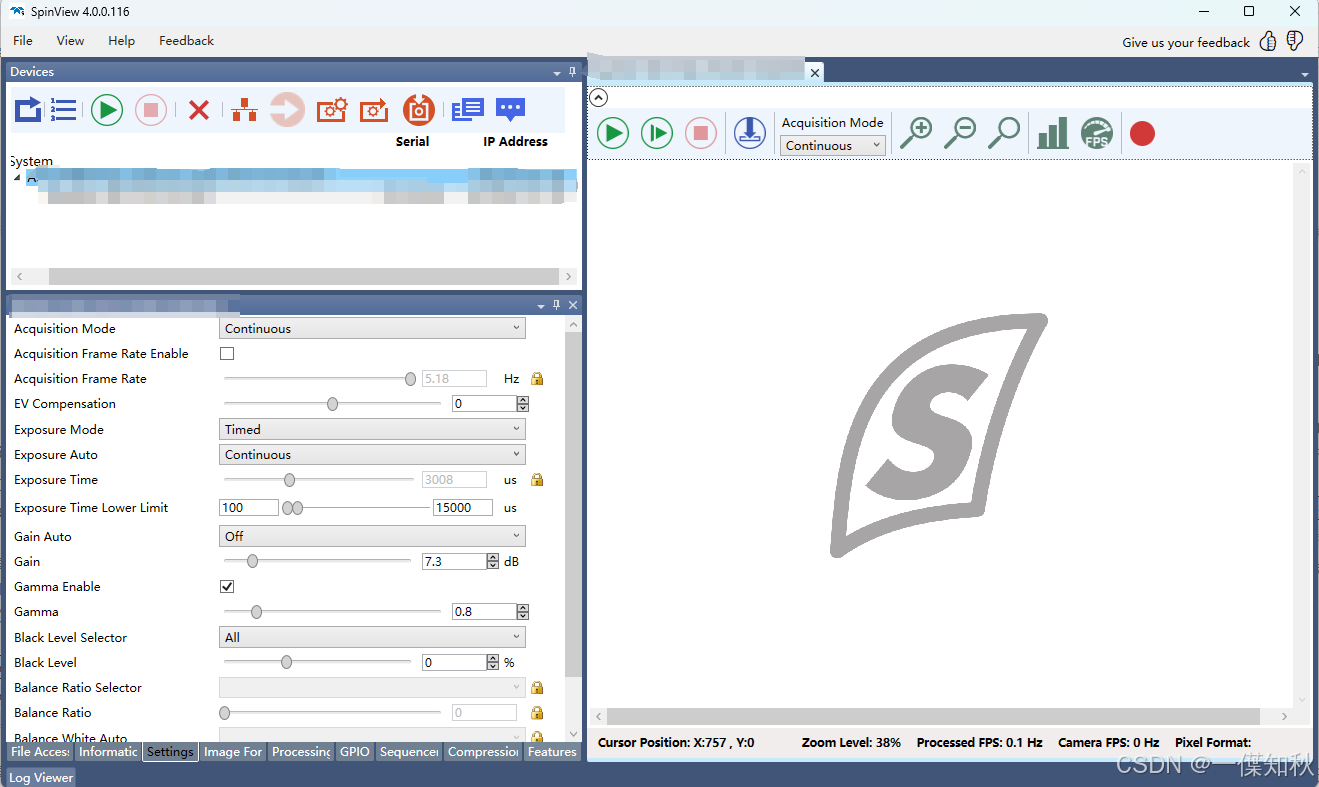Click the Gamma slider handle
The image size is (1319, 787).
coord(256,612)
